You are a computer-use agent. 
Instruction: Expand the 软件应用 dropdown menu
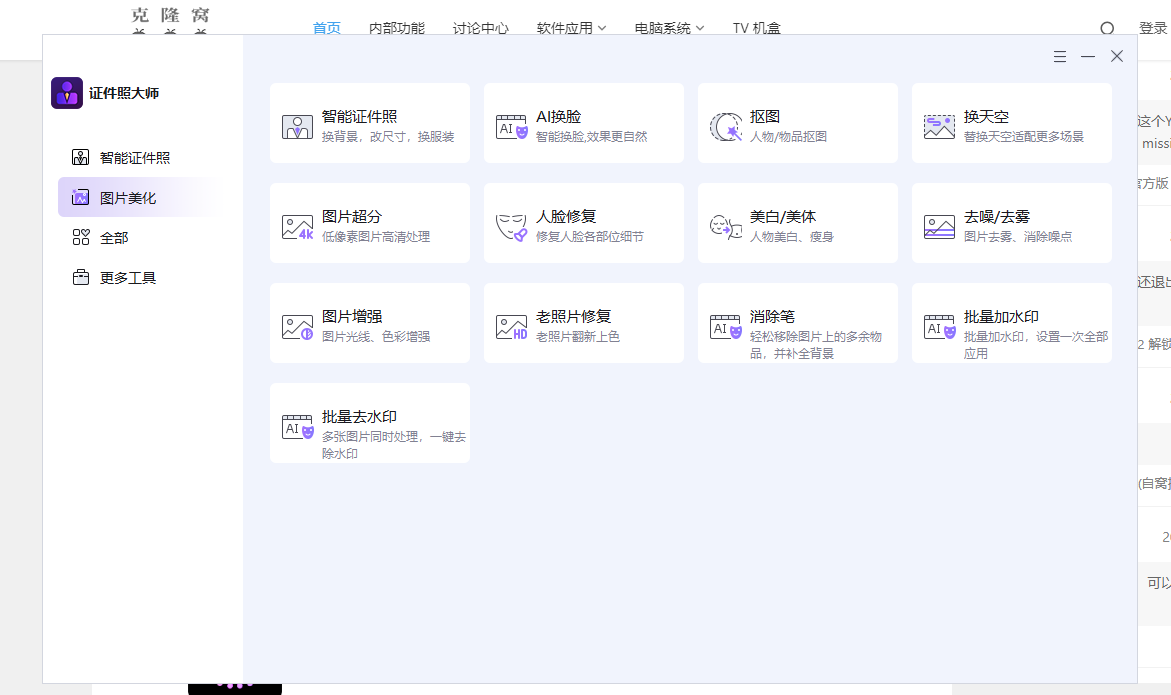tap(571, 28)
